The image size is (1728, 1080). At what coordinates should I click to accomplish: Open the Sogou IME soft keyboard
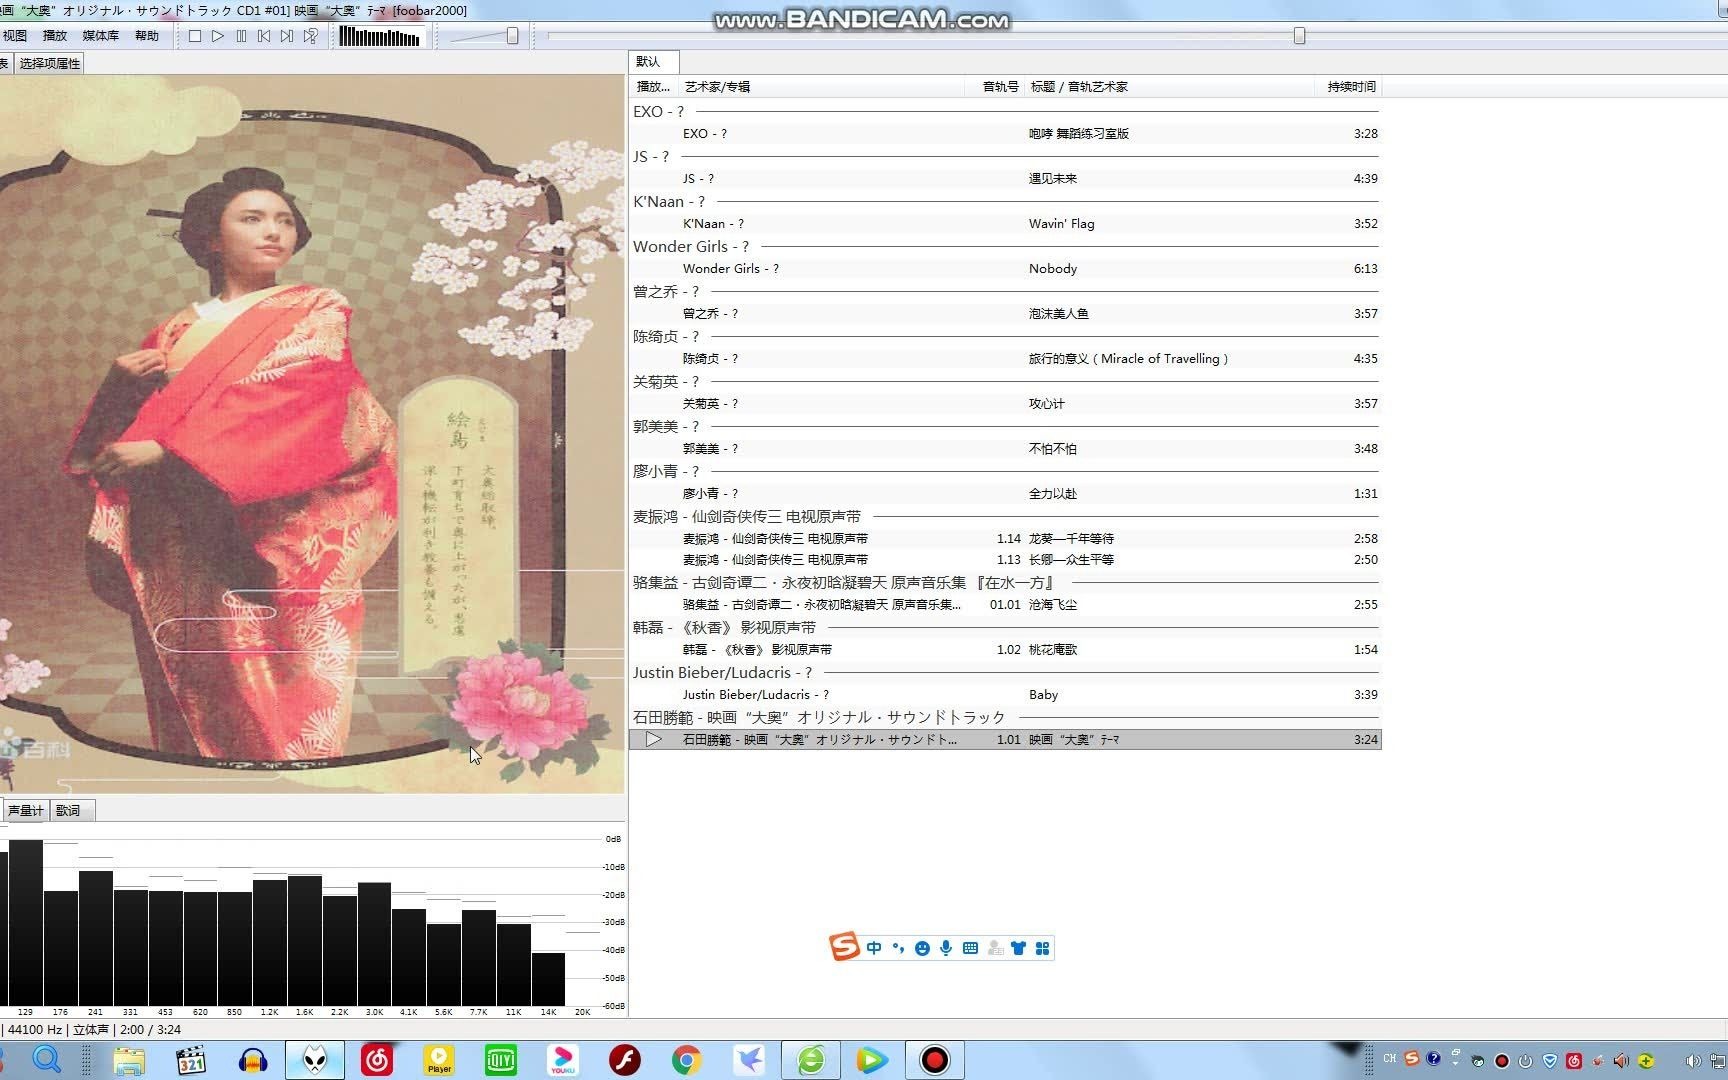coord(970,948)
